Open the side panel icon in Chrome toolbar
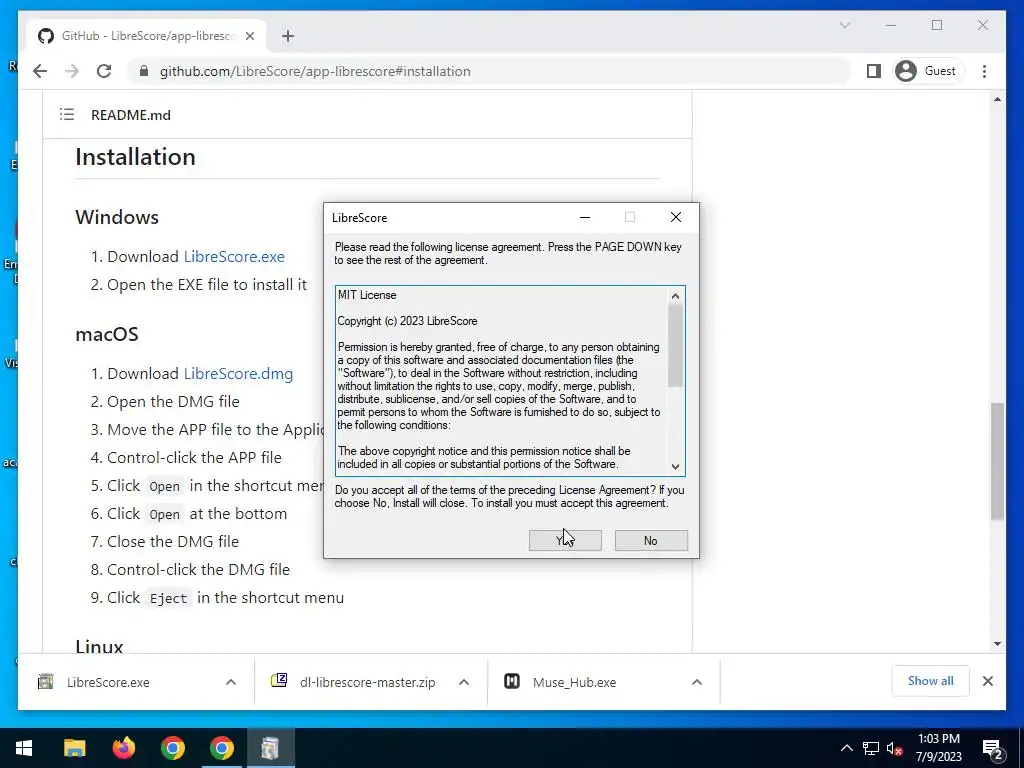 coord(874,71)
